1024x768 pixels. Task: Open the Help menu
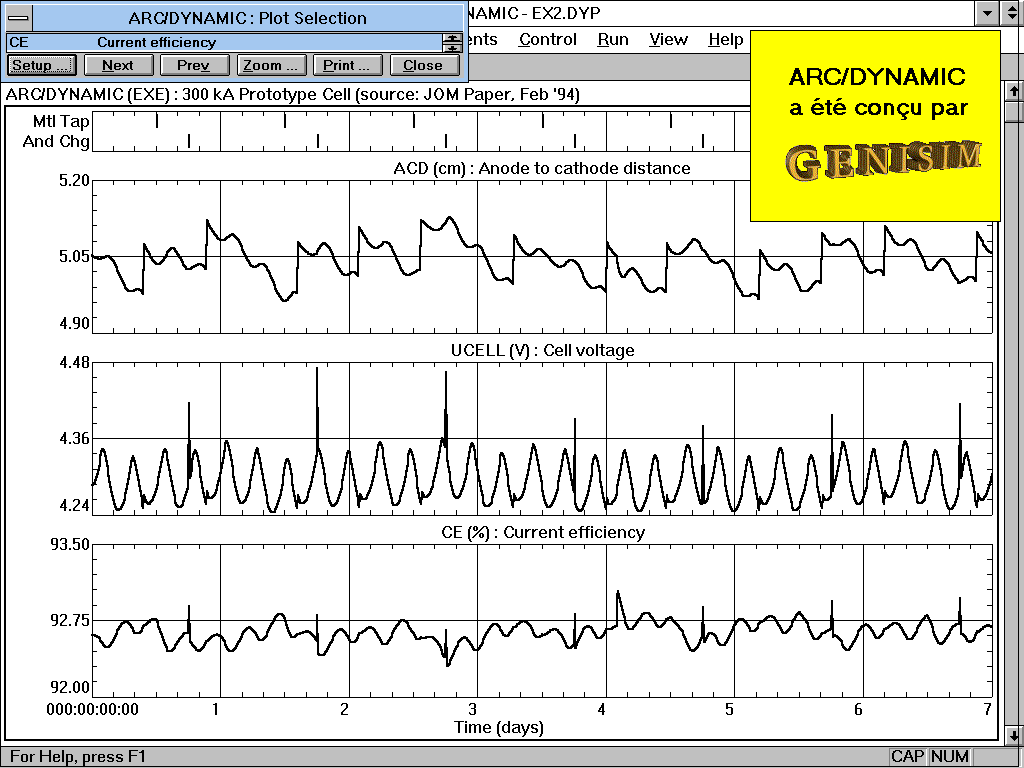pyautogui.click(x=726, y=40)
